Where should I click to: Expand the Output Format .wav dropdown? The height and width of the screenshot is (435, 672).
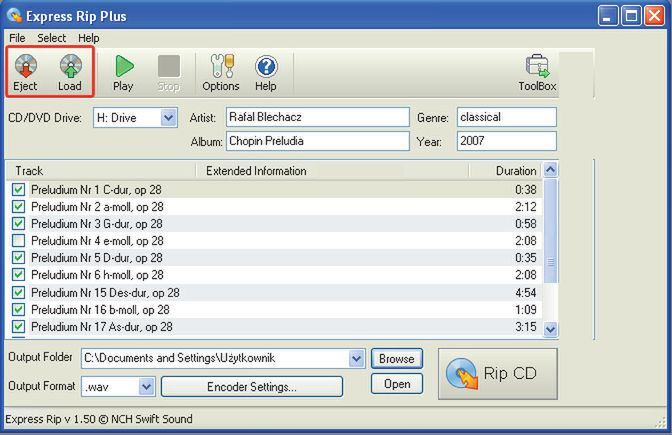pos(146,387)
